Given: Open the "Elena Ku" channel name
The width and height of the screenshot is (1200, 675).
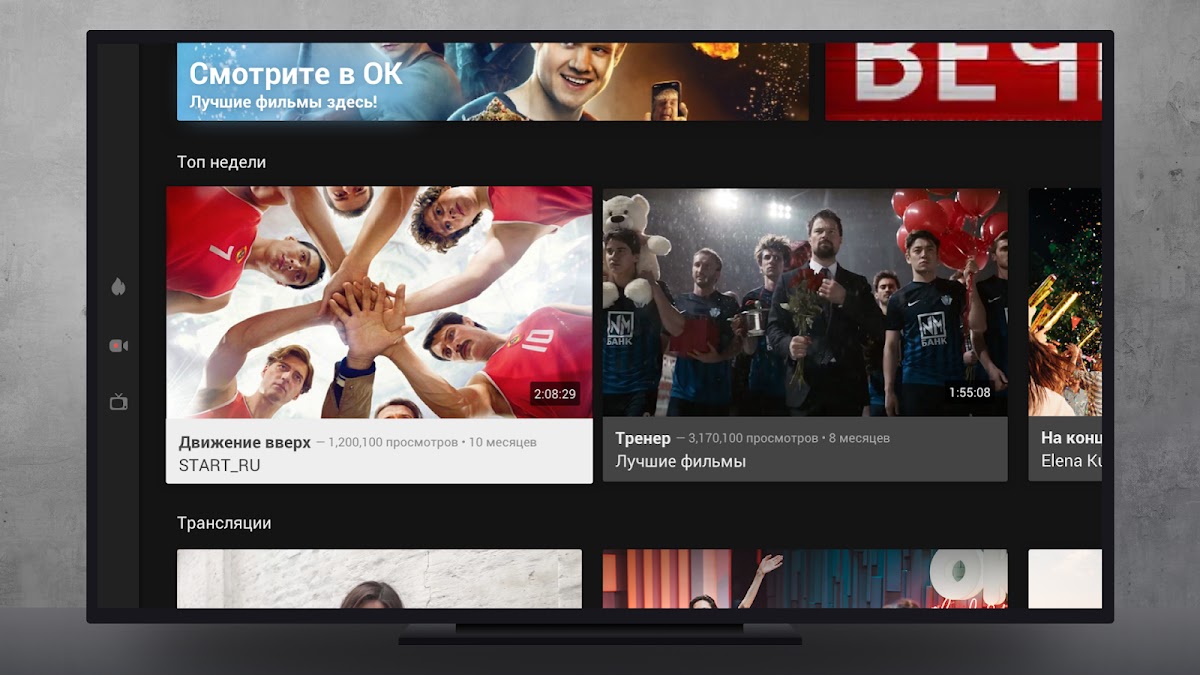Looking at the screenshot, I should 1070,462.
